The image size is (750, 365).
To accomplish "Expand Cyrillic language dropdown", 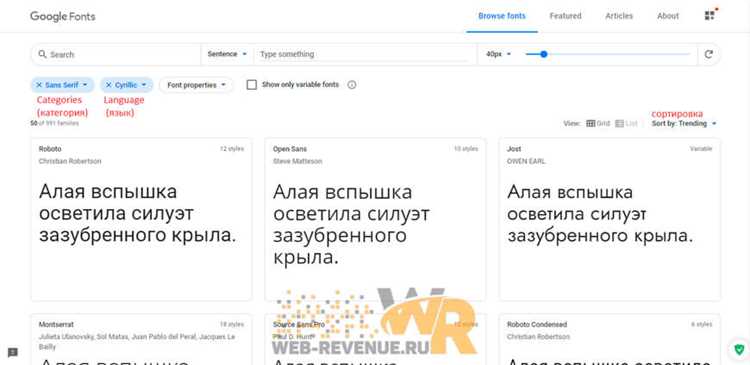I will pyautogui.click(x=143, y=85).
